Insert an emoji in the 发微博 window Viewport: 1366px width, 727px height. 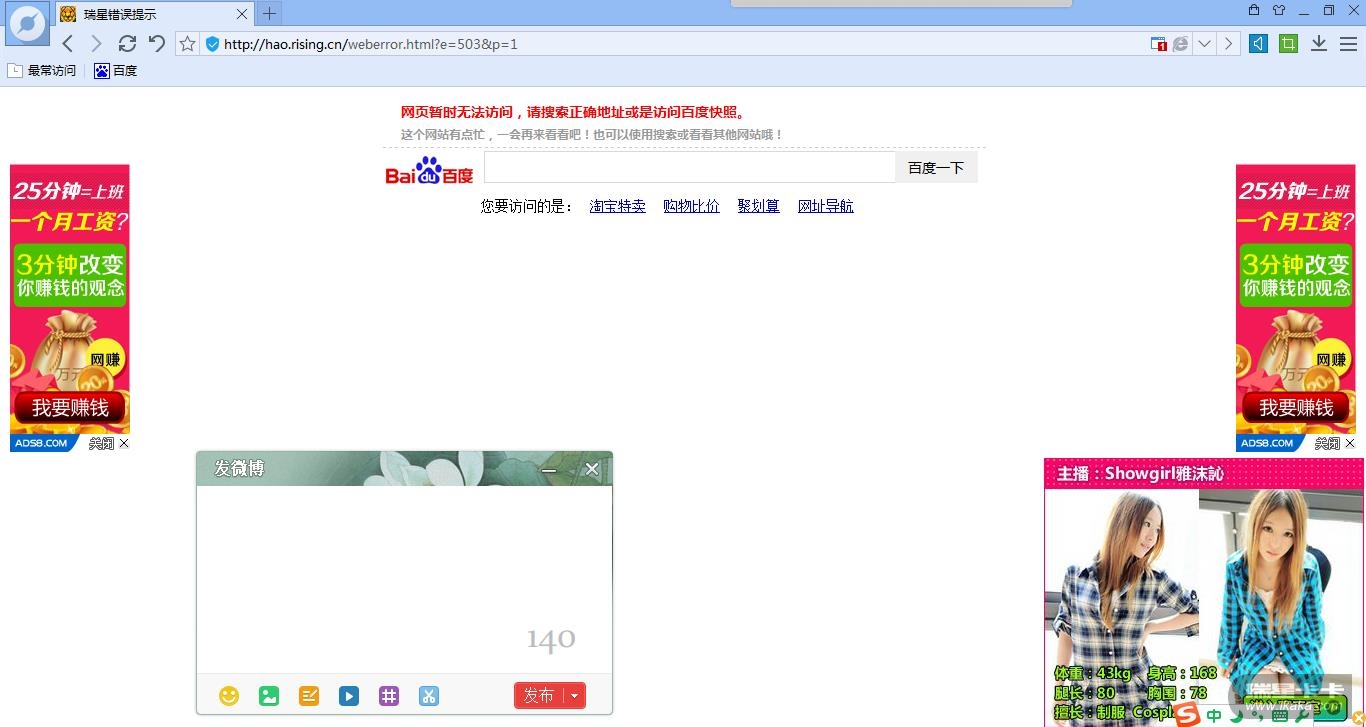tap(229, 696)
